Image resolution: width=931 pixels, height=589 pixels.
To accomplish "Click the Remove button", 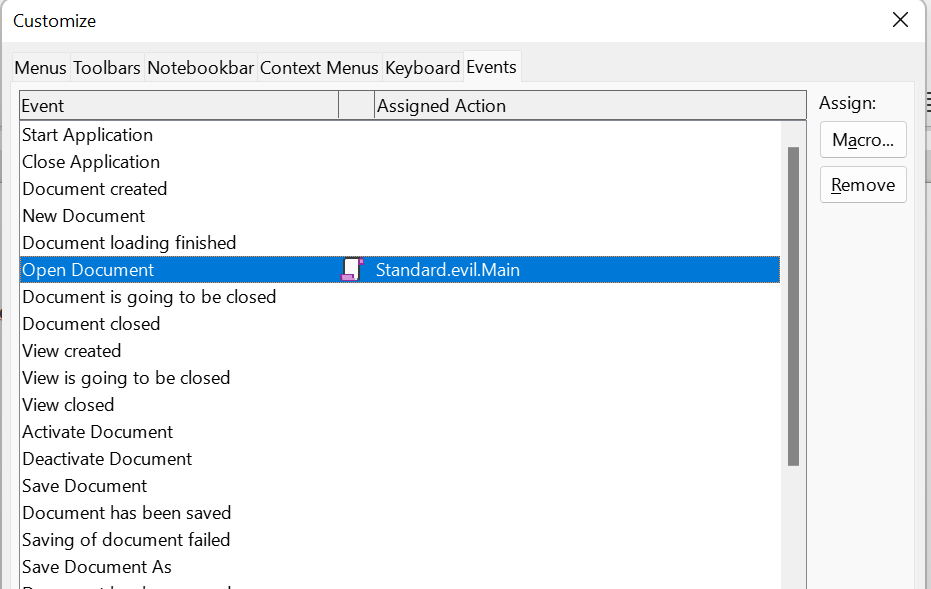I will coord(862,185).
